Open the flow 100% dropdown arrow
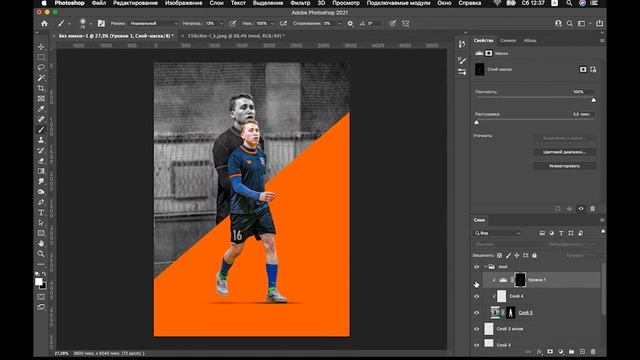 point(272,24)
